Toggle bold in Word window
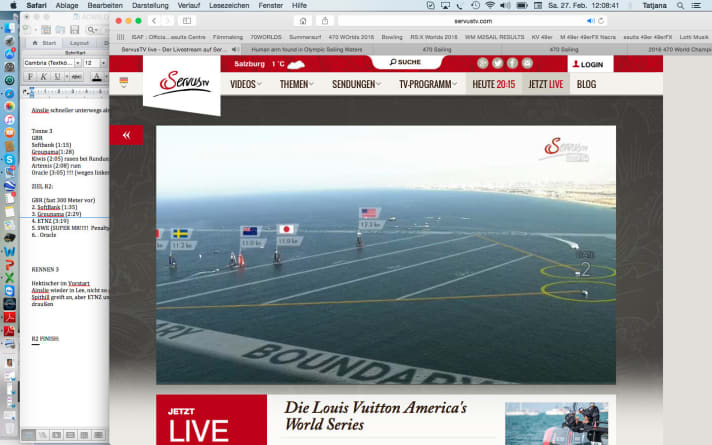 (30, 77)
